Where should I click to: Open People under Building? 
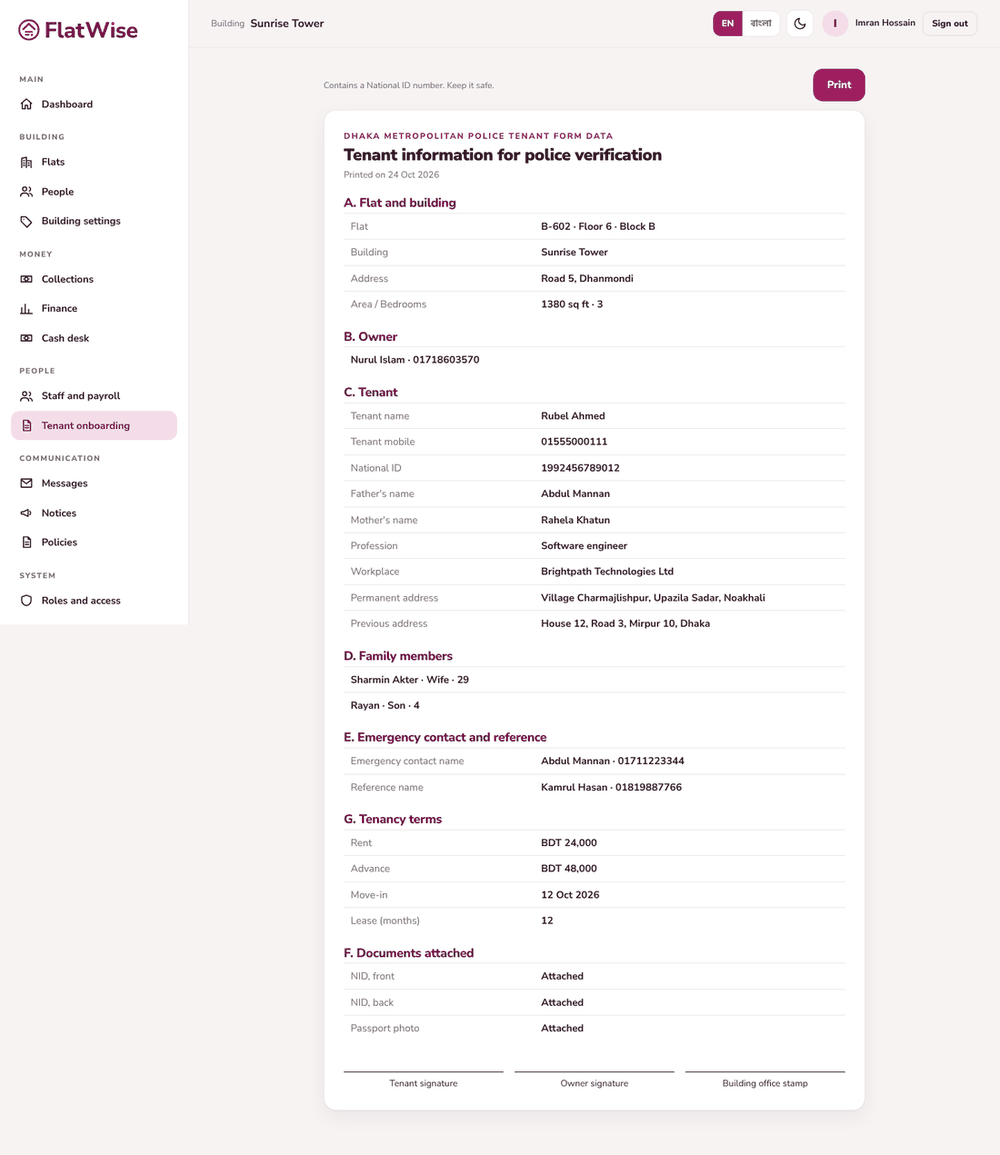coord(94,192)
